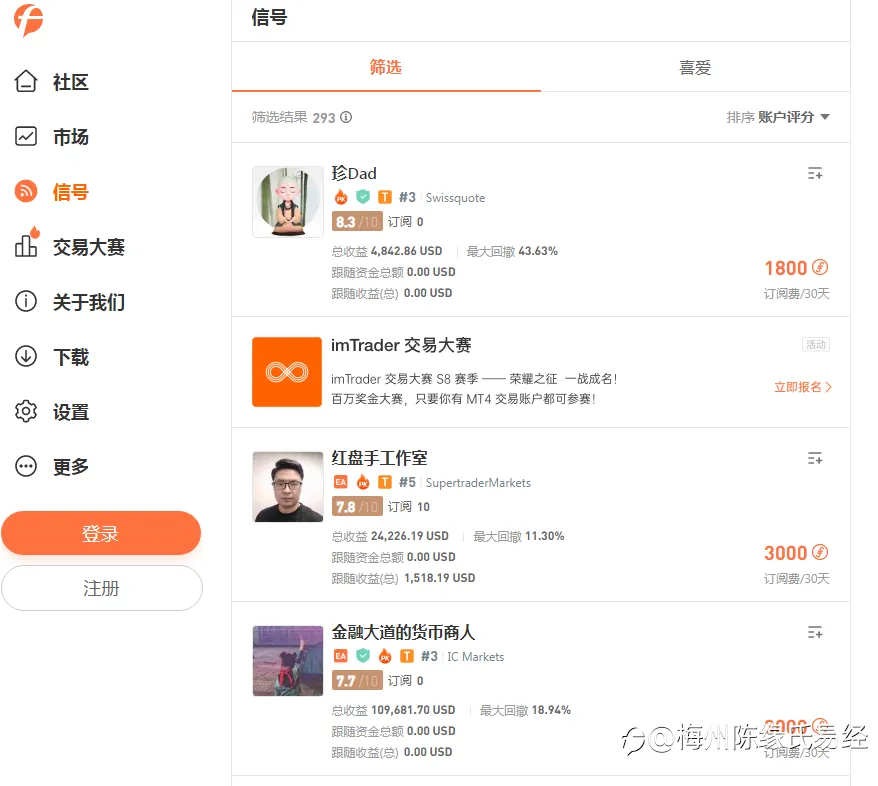The width and height of the screenshot is (878, 786).
Task: Click the coin icon beside 3000
Action: click(x=820, y=553)
